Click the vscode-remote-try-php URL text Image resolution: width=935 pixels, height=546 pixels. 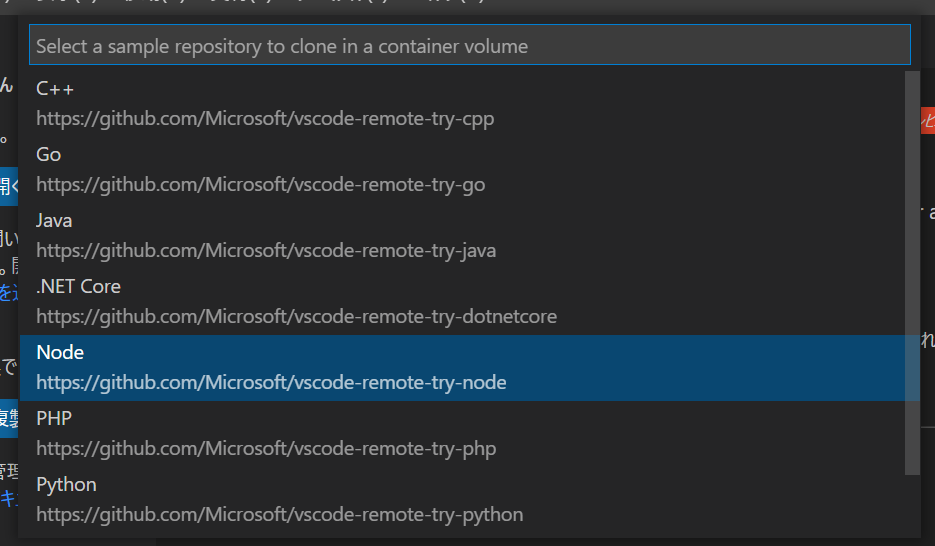[266, 449]
